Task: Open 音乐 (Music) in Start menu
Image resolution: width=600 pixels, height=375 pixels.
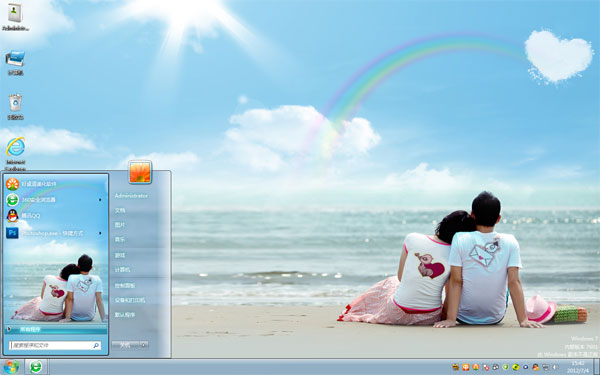Action: click(x=120, y=240)
